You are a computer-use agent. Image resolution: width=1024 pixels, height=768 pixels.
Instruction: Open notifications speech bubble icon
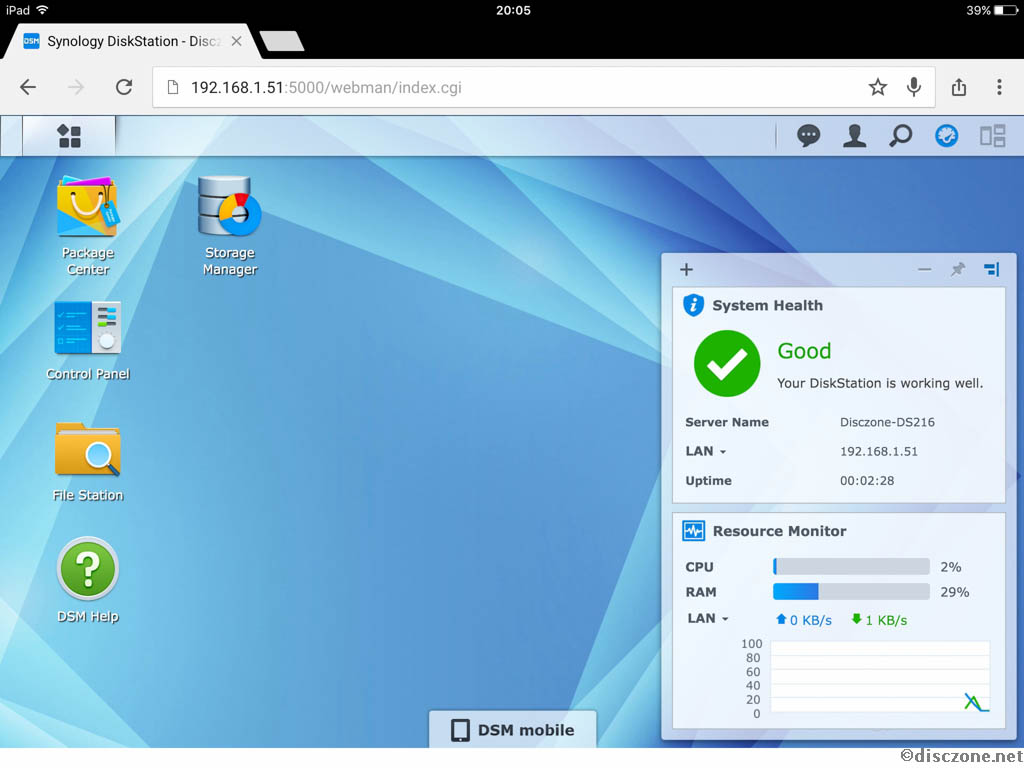point(808,136)
